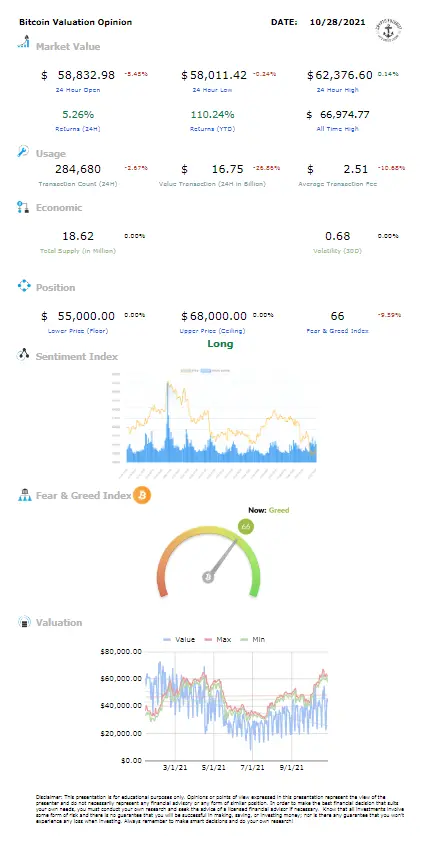Click the Lower Price (Floor) label

pyautogui.click(x=78, y=331)
